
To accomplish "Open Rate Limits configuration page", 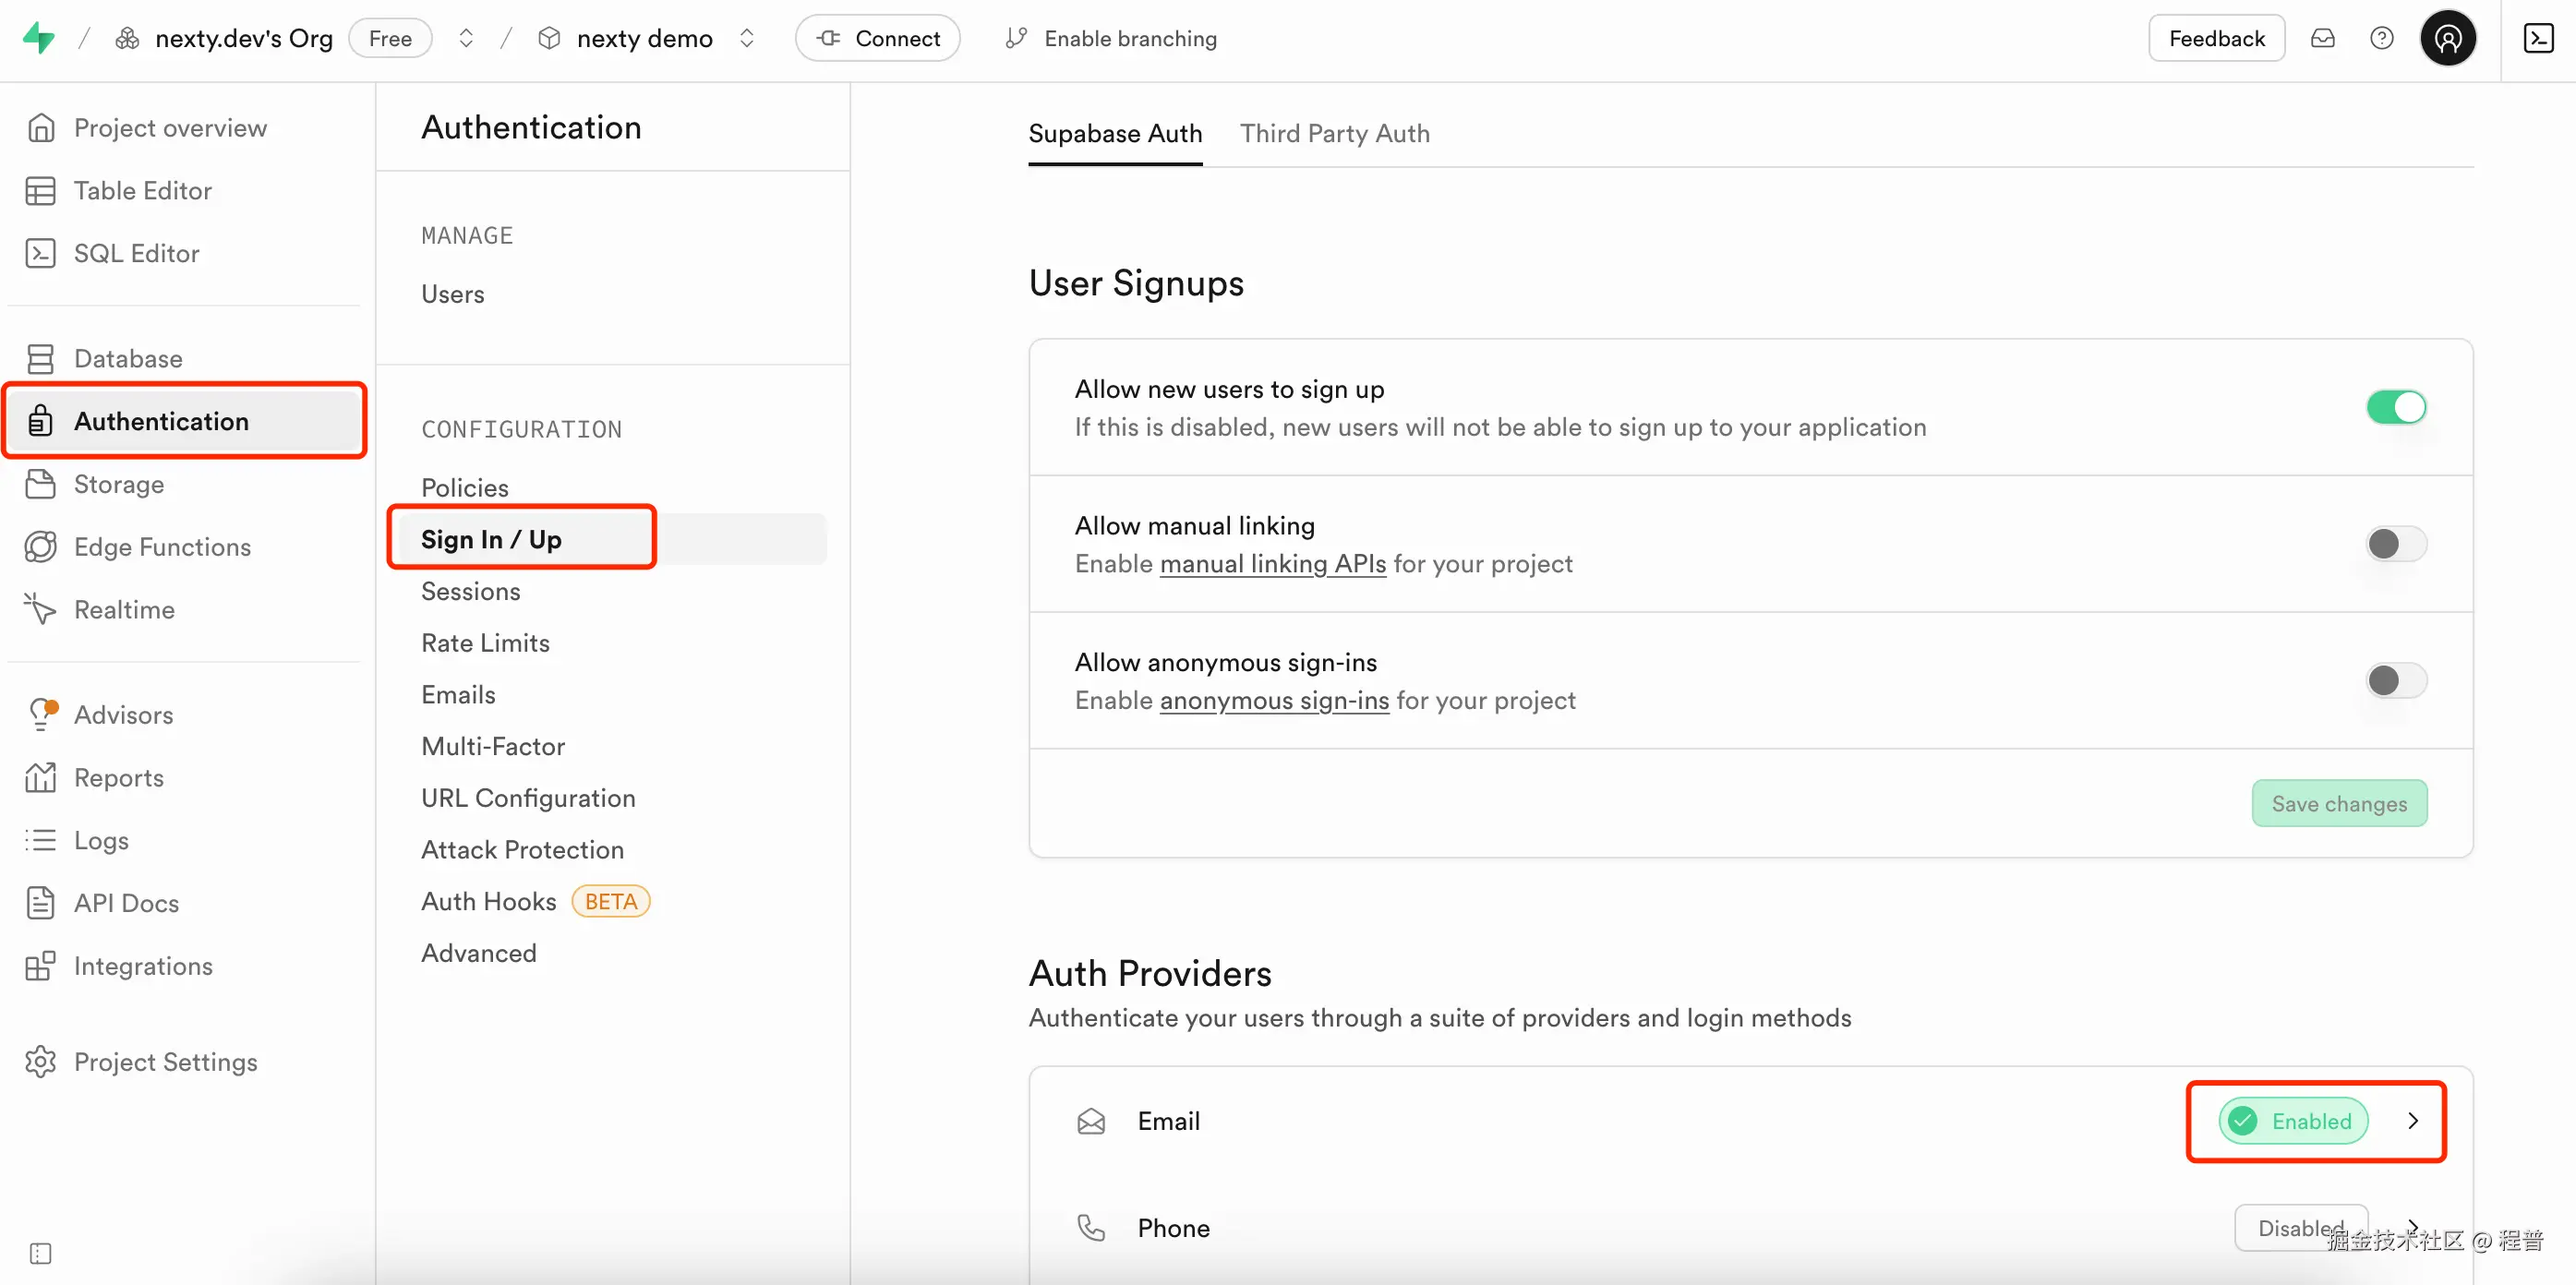I will coord(485,642).
